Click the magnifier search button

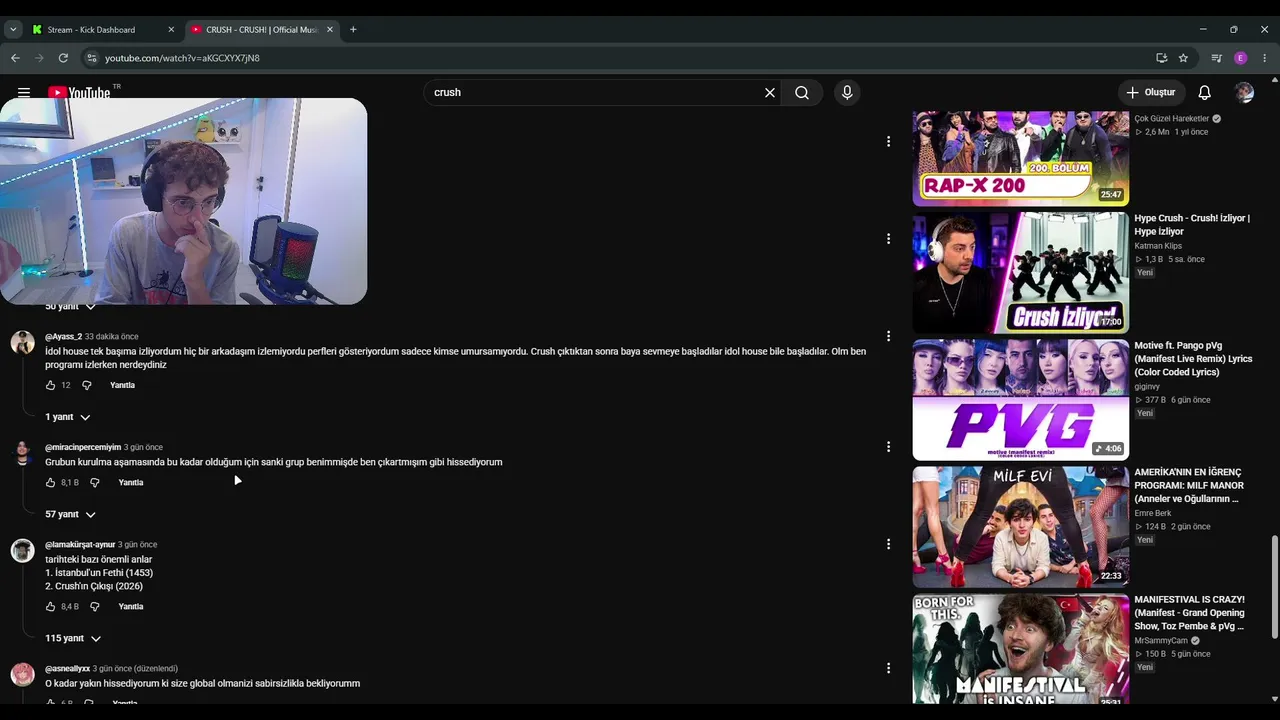pyautogui.click(x=802, y=92)
